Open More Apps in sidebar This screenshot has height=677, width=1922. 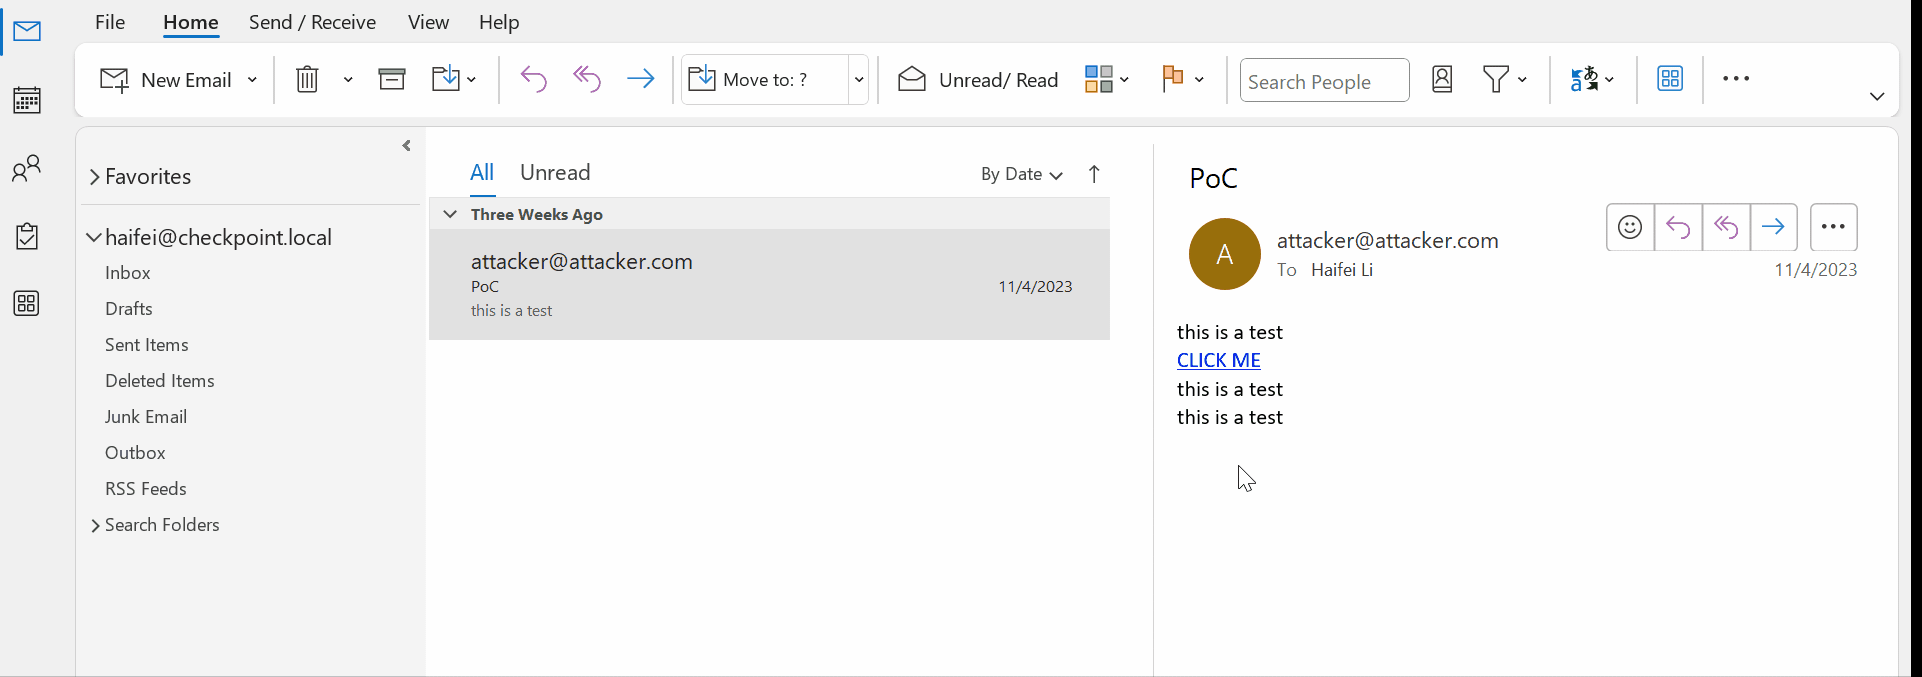(27, 303)
